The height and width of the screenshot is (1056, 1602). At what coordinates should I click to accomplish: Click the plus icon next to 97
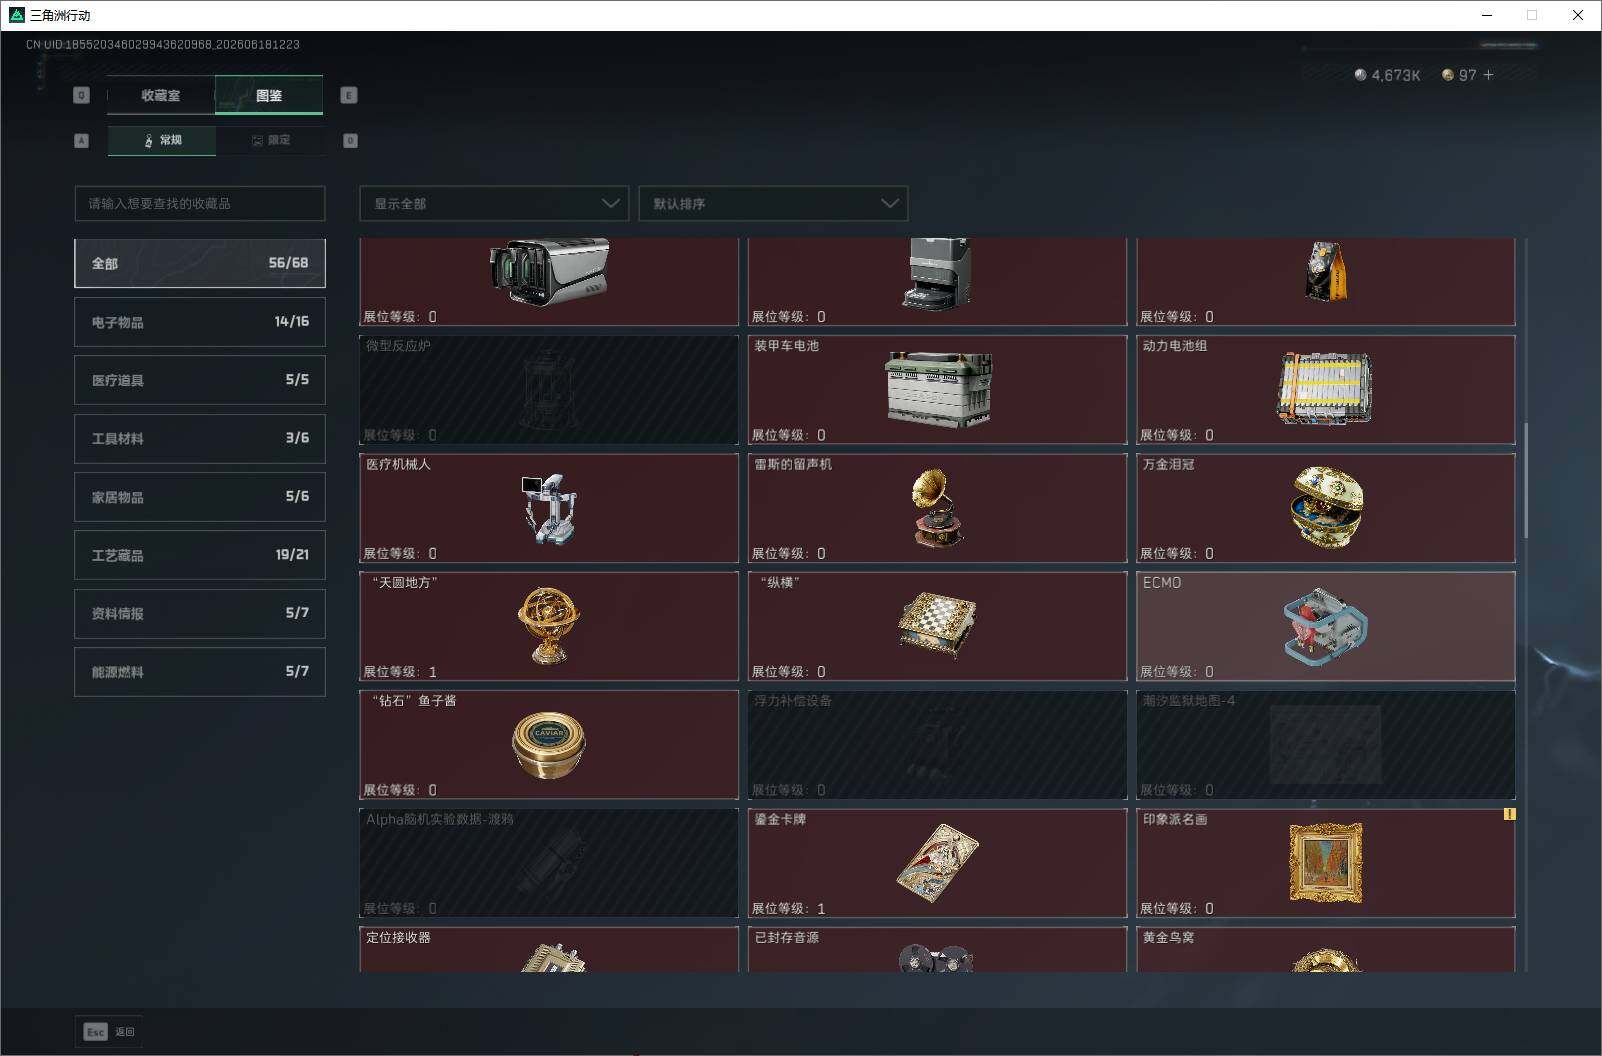coord(1489,75)
